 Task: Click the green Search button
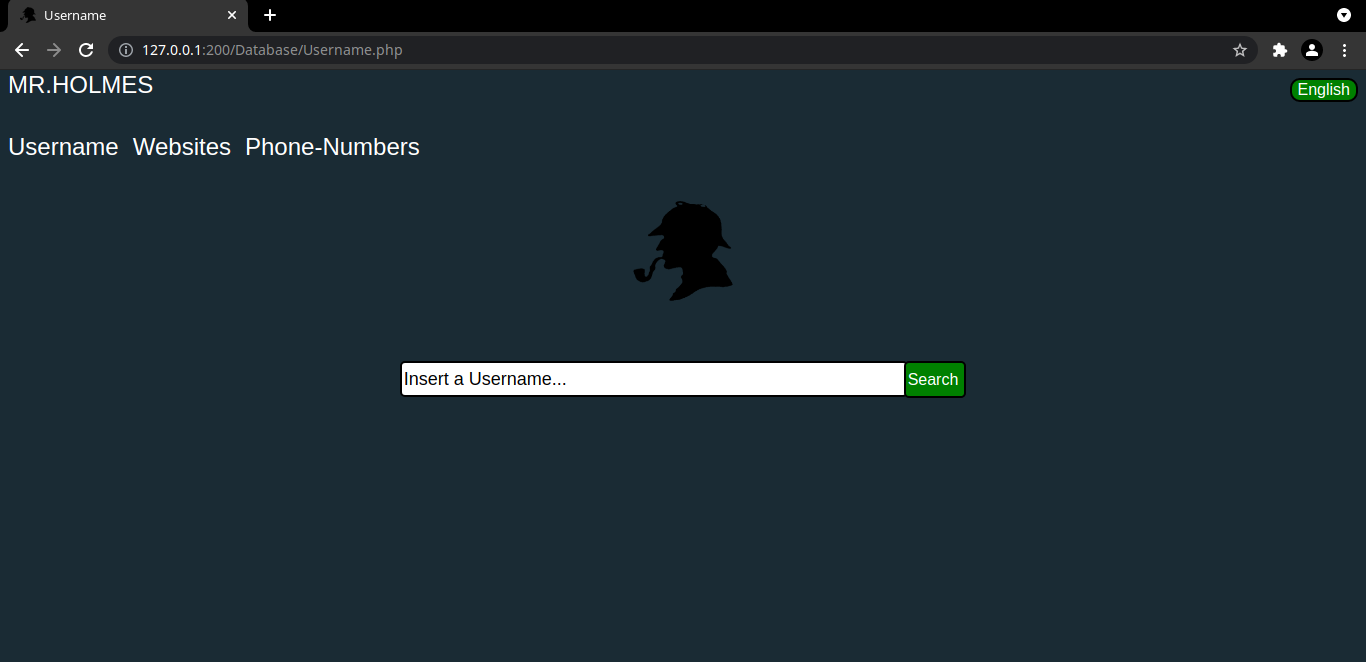click(x=935, y=379)
